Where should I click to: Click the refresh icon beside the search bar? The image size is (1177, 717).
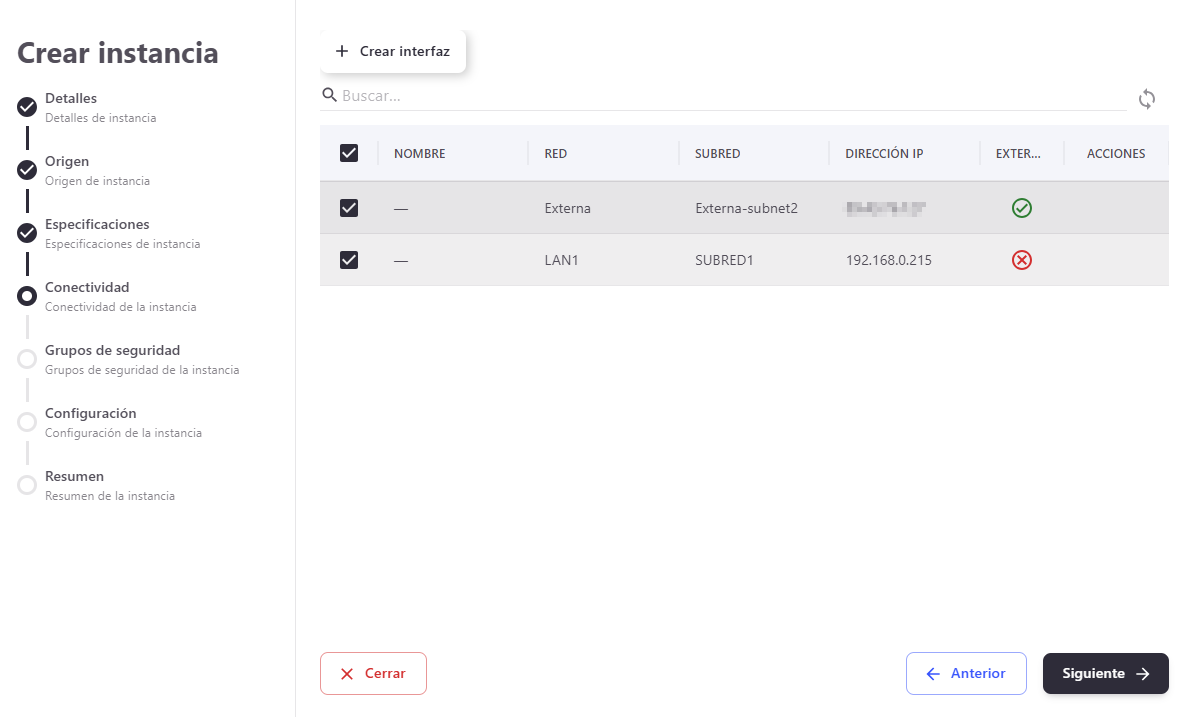click(x=1147, y=99)
